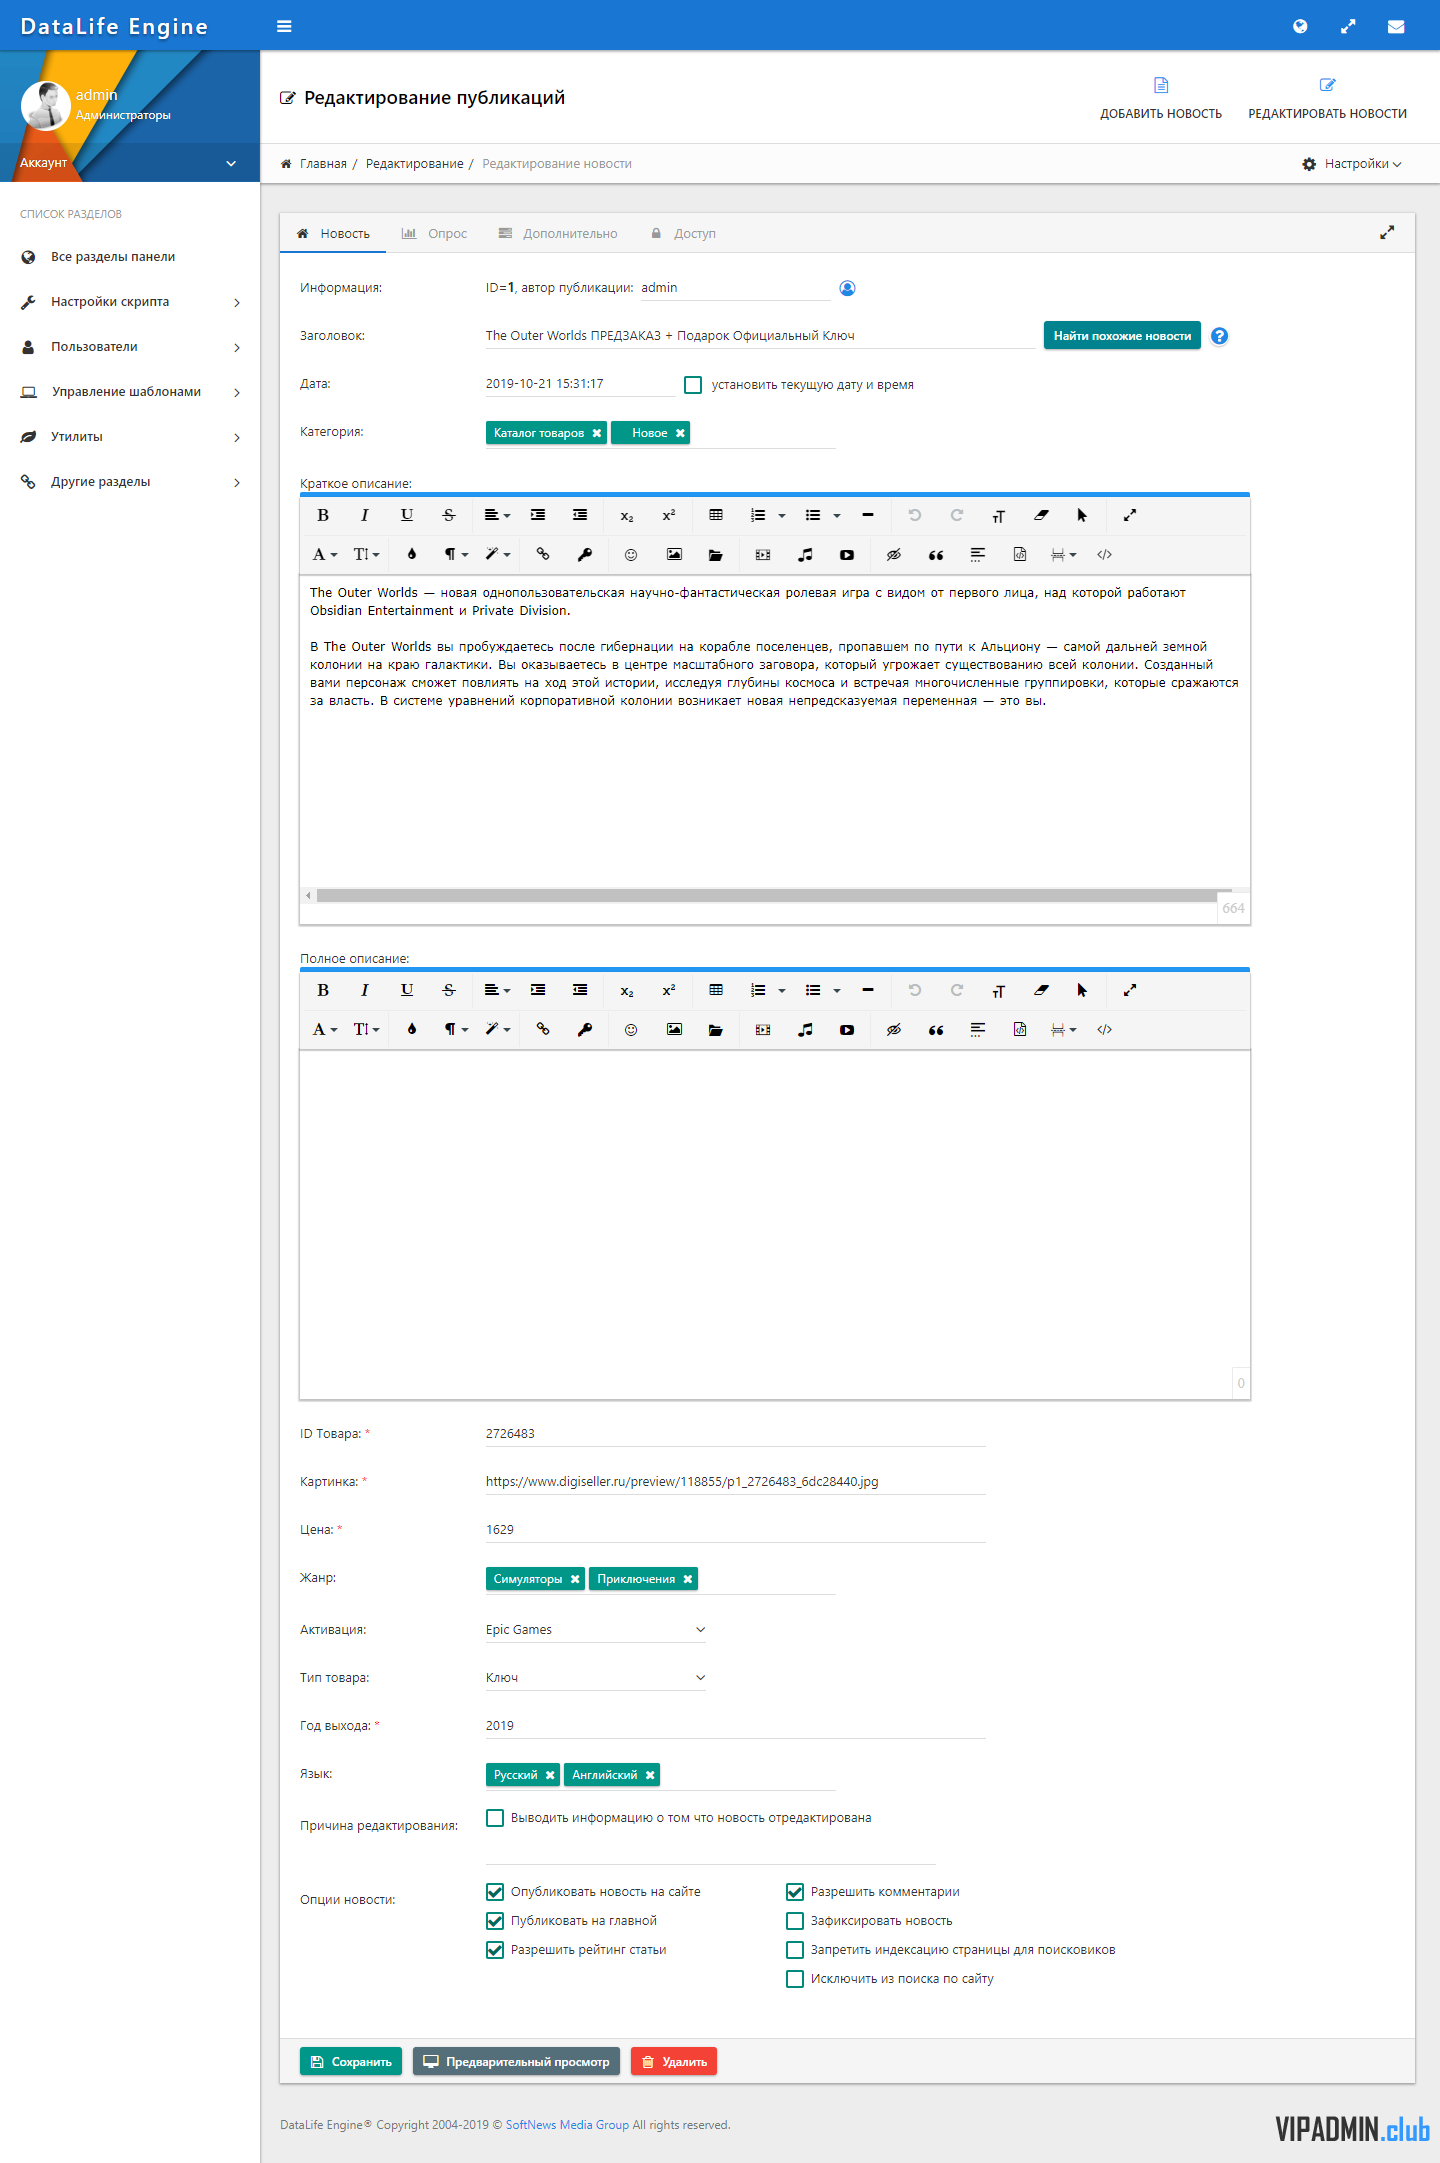This screenshot has width=1440, height=2163.
Task: Toggle bold in the short description editor
Action: coord(323,515)
